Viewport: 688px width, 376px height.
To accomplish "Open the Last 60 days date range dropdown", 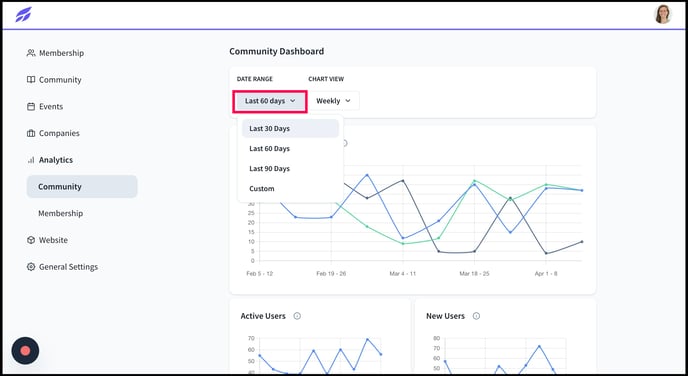I will [270, 101].
